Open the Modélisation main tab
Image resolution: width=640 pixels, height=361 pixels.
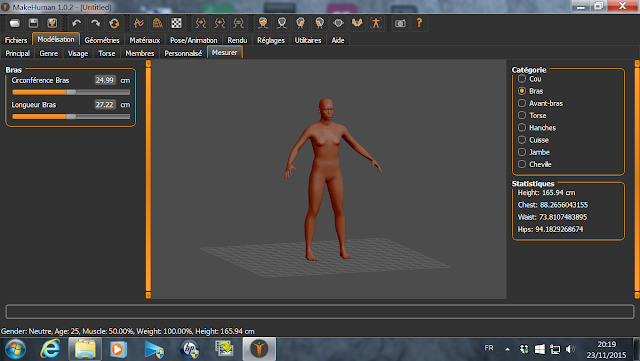[x=56, y=39]
